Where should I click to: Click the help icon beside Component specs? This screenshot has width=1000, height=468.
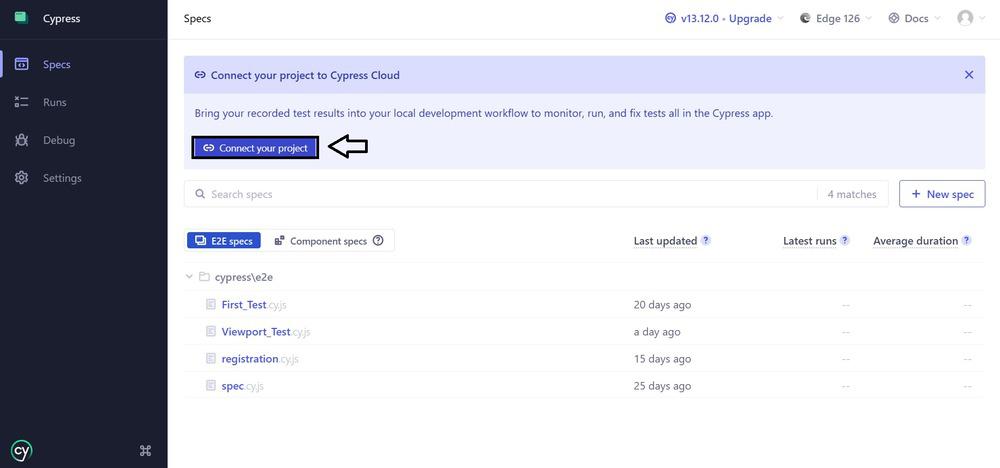[378, 240]
